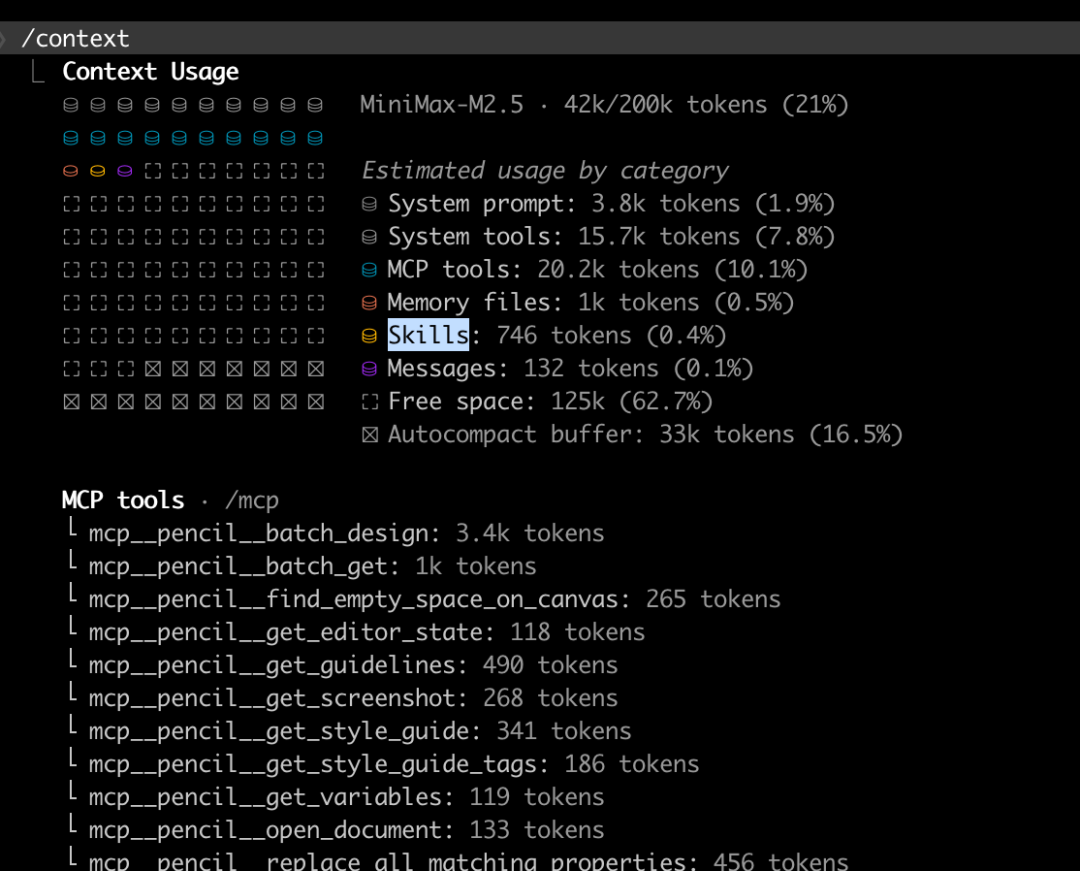Select the mcp__pencil__get_screenshot entry
This screenshot has width=1080, height=871.
pos(278,698)
